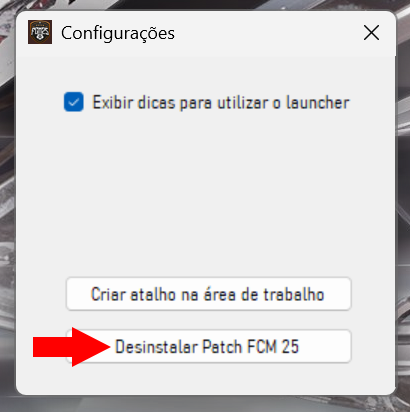The width and height of the screenshot is (410, 412).
Task: Uninstall the FCM 25 patch
Action: (209, 346)
